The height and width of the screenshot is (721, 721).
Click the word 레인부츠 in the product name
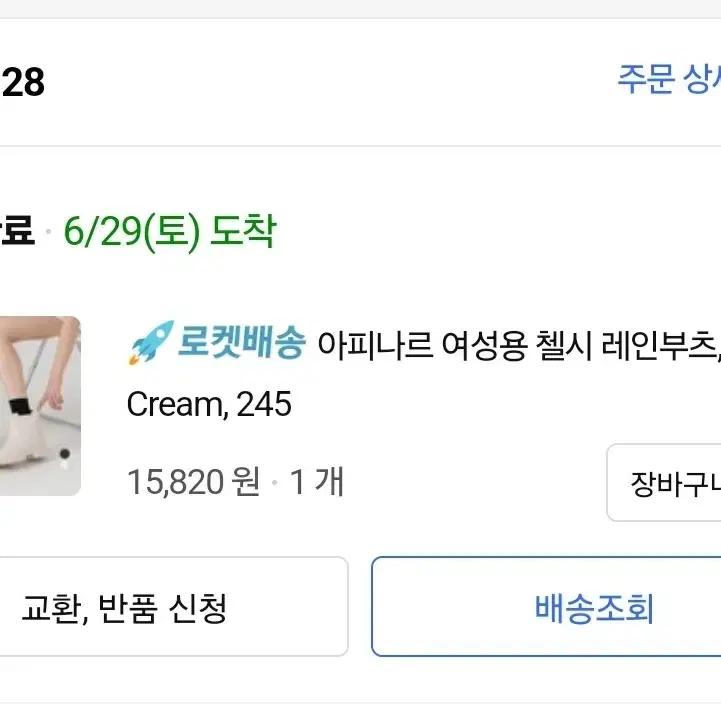click(658, 344)
